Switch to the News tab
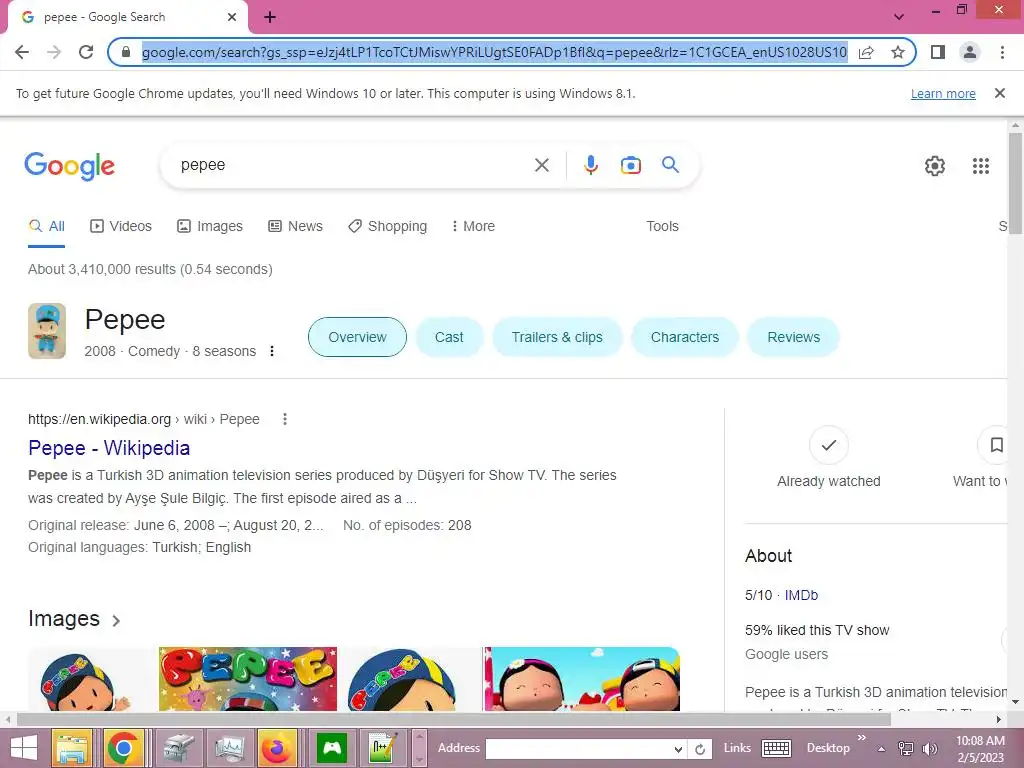 coord(295,227)
